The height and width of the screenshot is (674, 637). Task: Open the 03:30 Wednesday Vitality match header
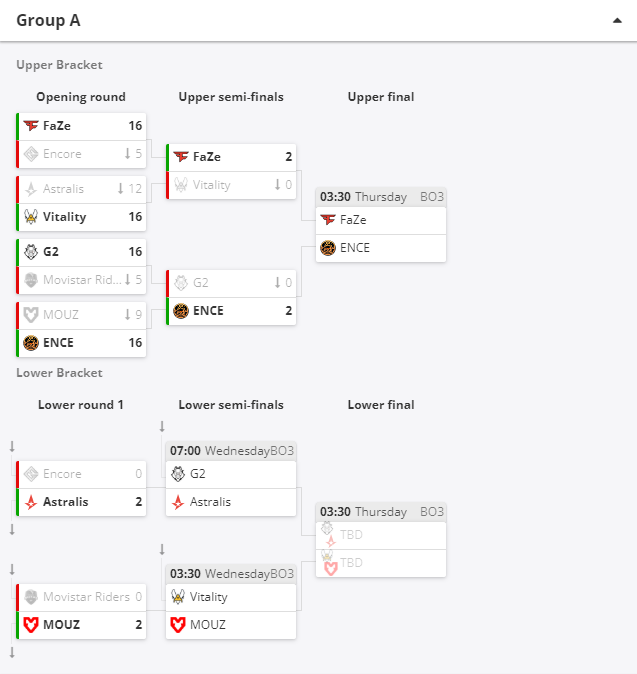pyautogui.click(x=231, y=574)
